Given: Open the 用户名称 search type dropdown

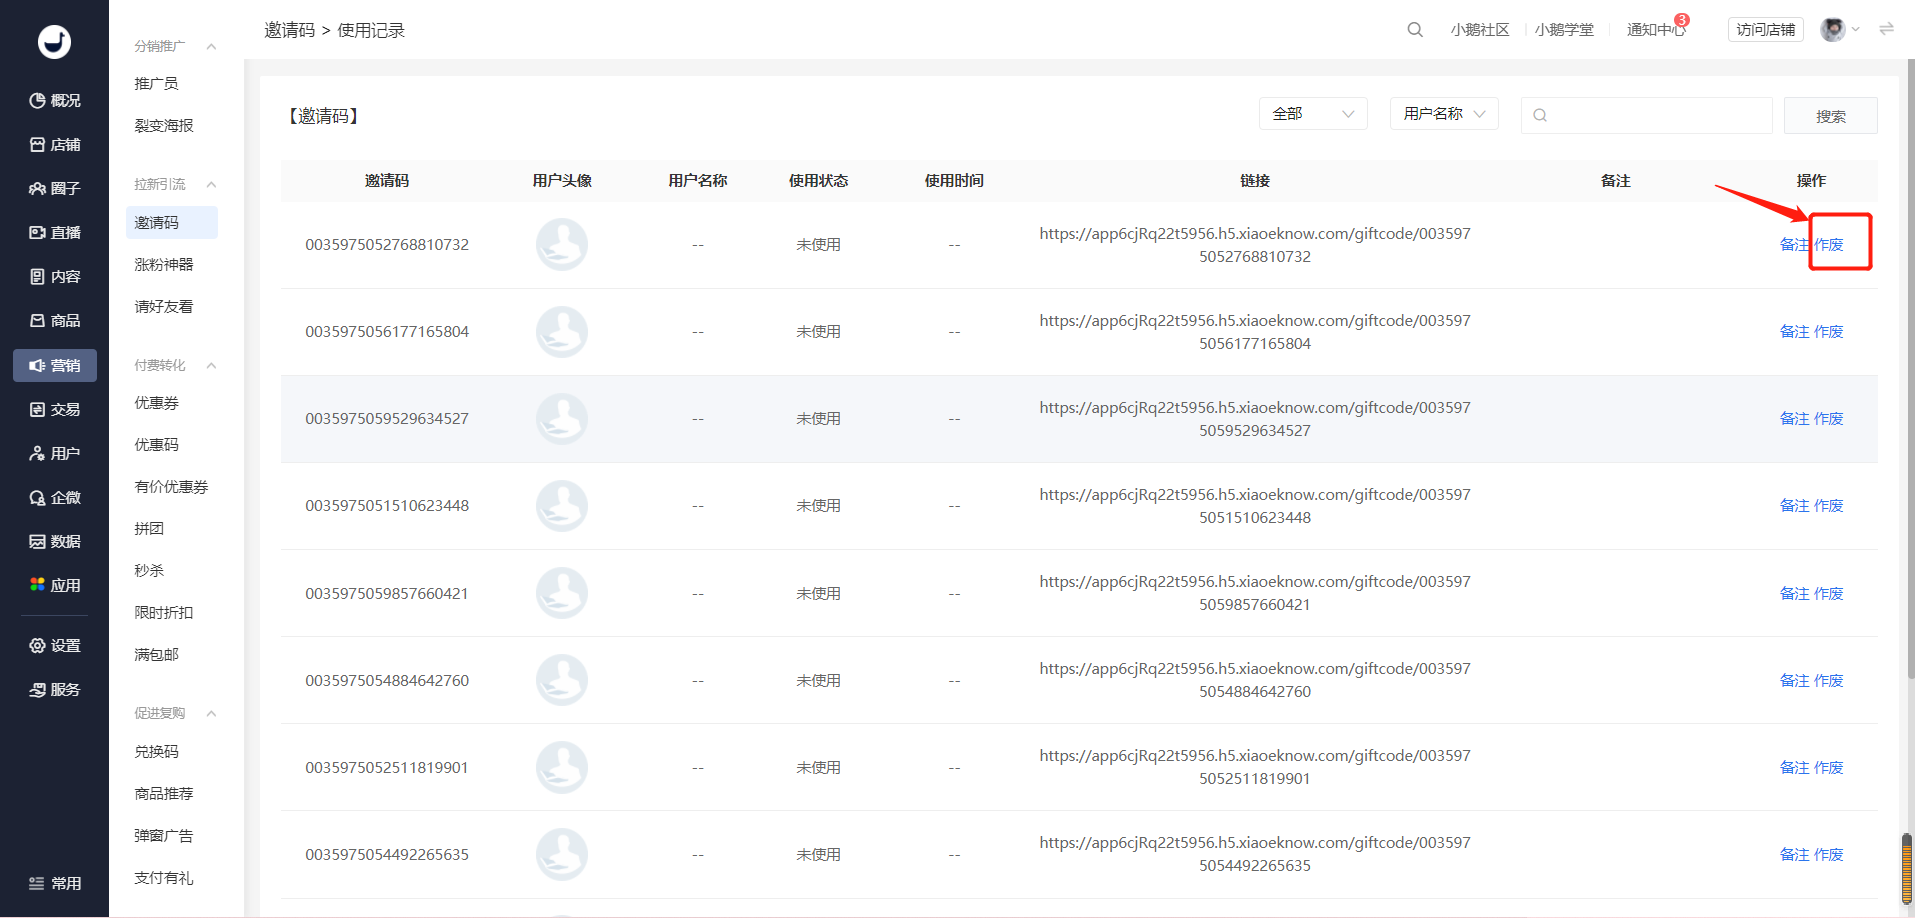Looking at the screenshot, I should coord(1444,114).
